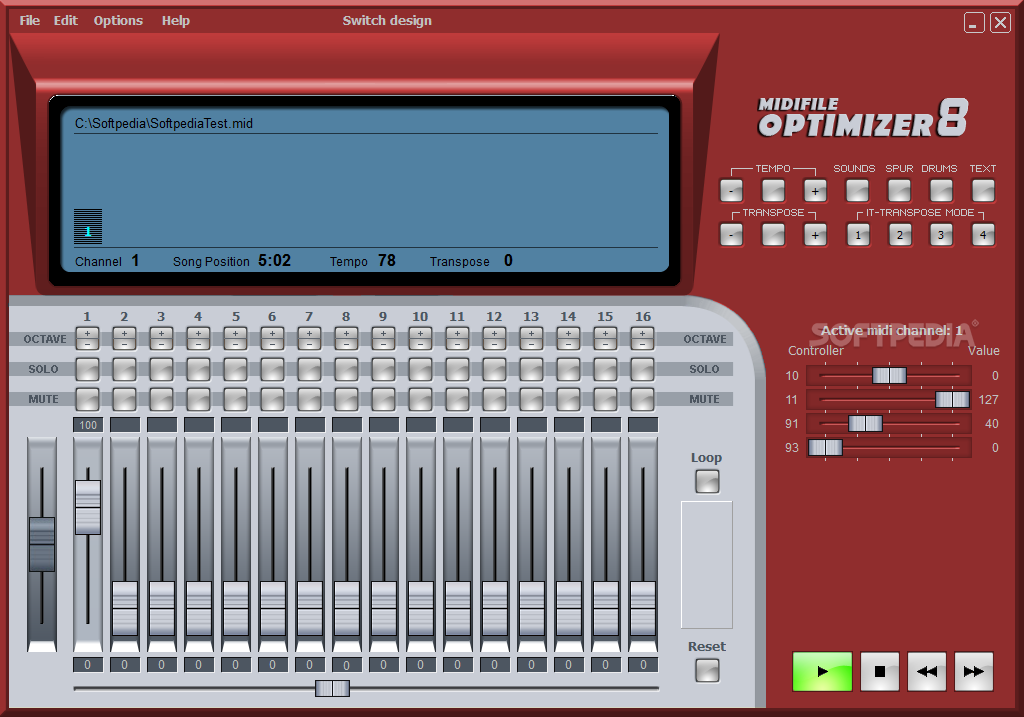Viewport: 1024px width, 717px height.
Task: Click the octave stepper for channel 11
Action: pos(458,339)
